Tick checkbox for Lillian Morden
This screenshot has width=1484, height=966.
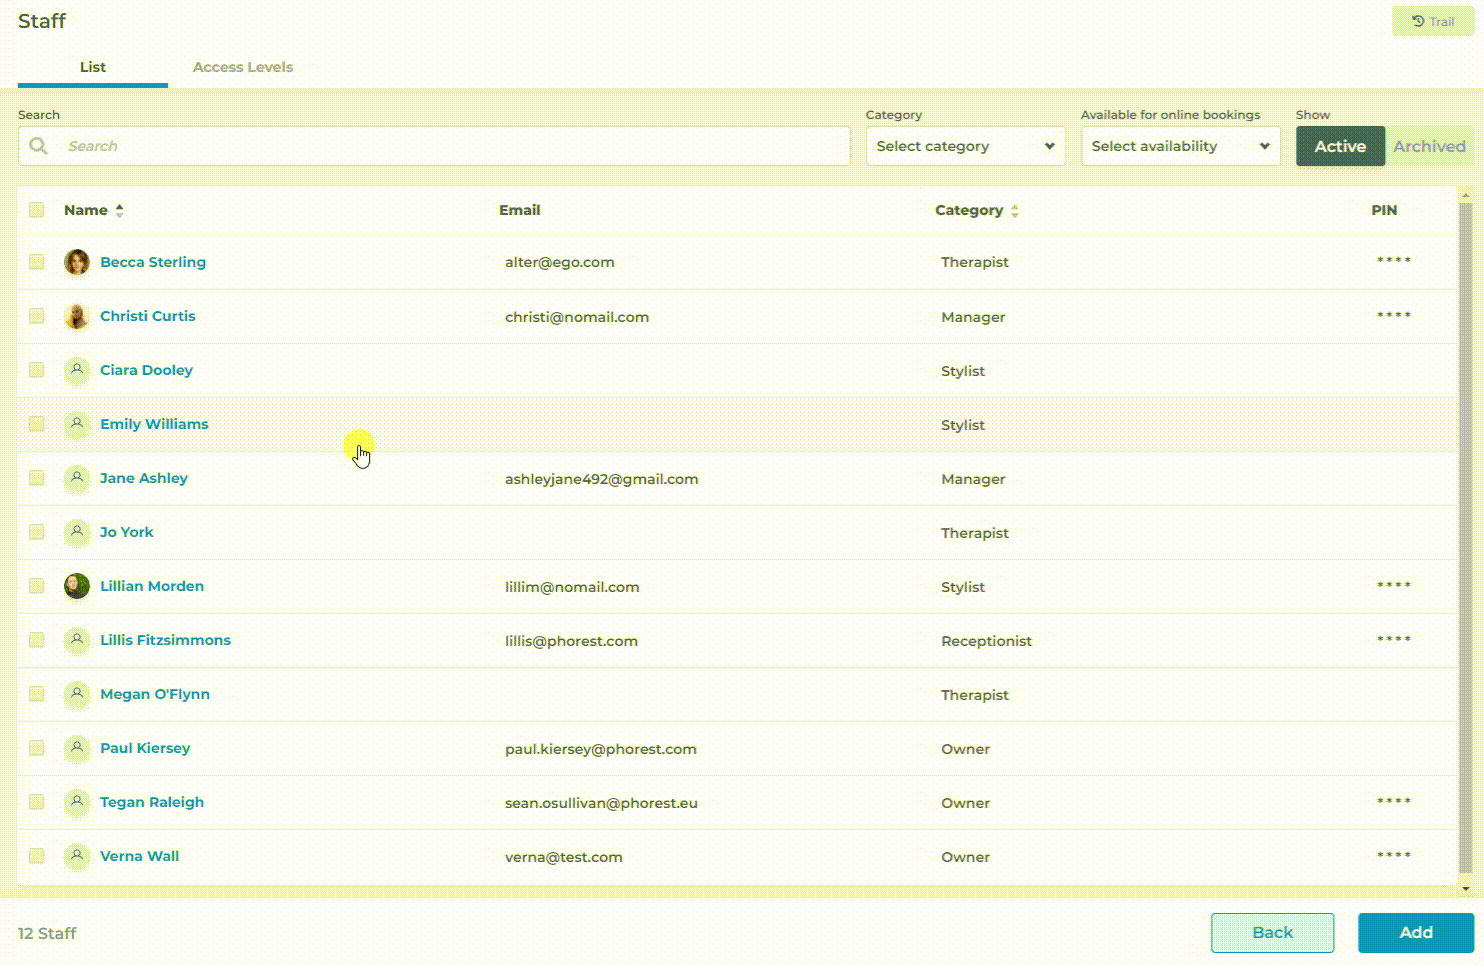[x=37, y=586]
